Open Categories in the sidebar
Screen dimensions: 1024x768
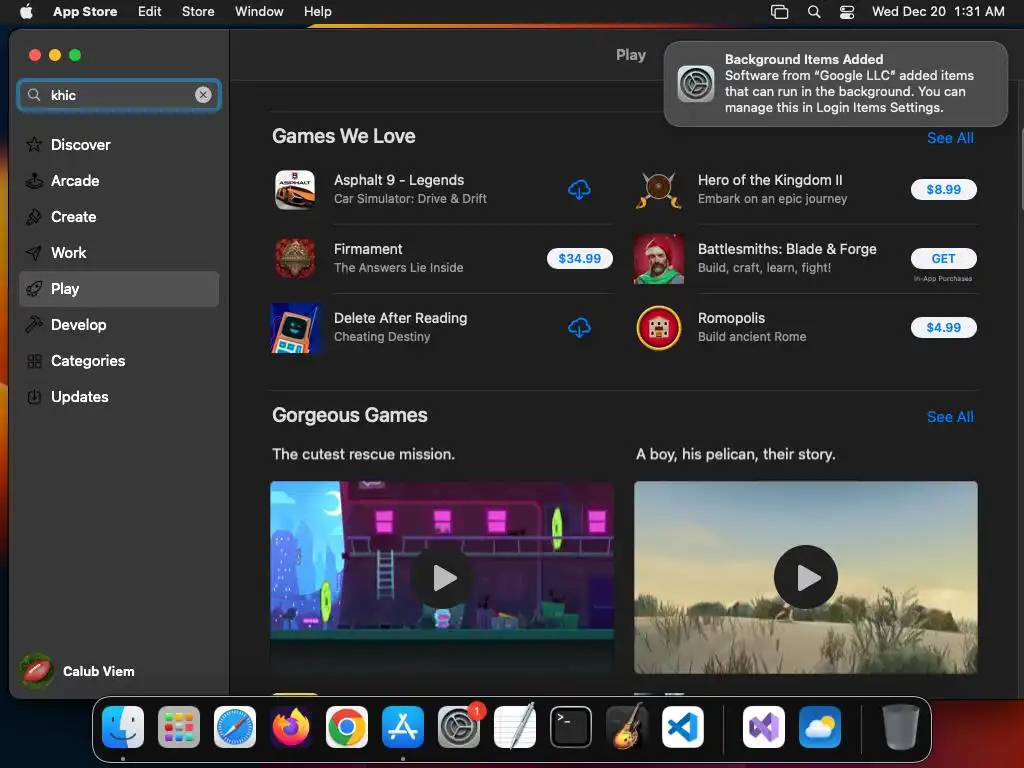tap(119, 360)
